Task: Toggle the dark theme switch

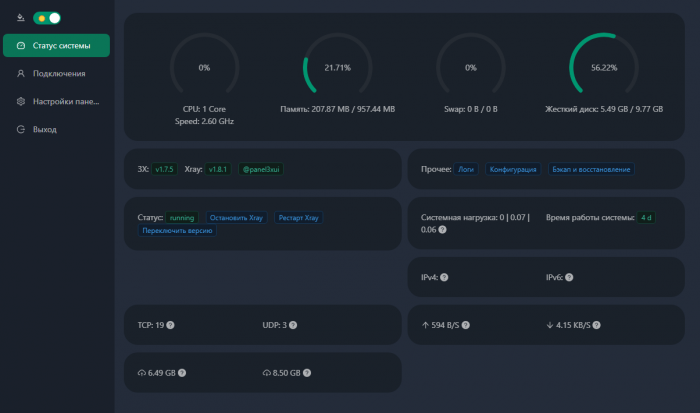Action: [47, 18]
